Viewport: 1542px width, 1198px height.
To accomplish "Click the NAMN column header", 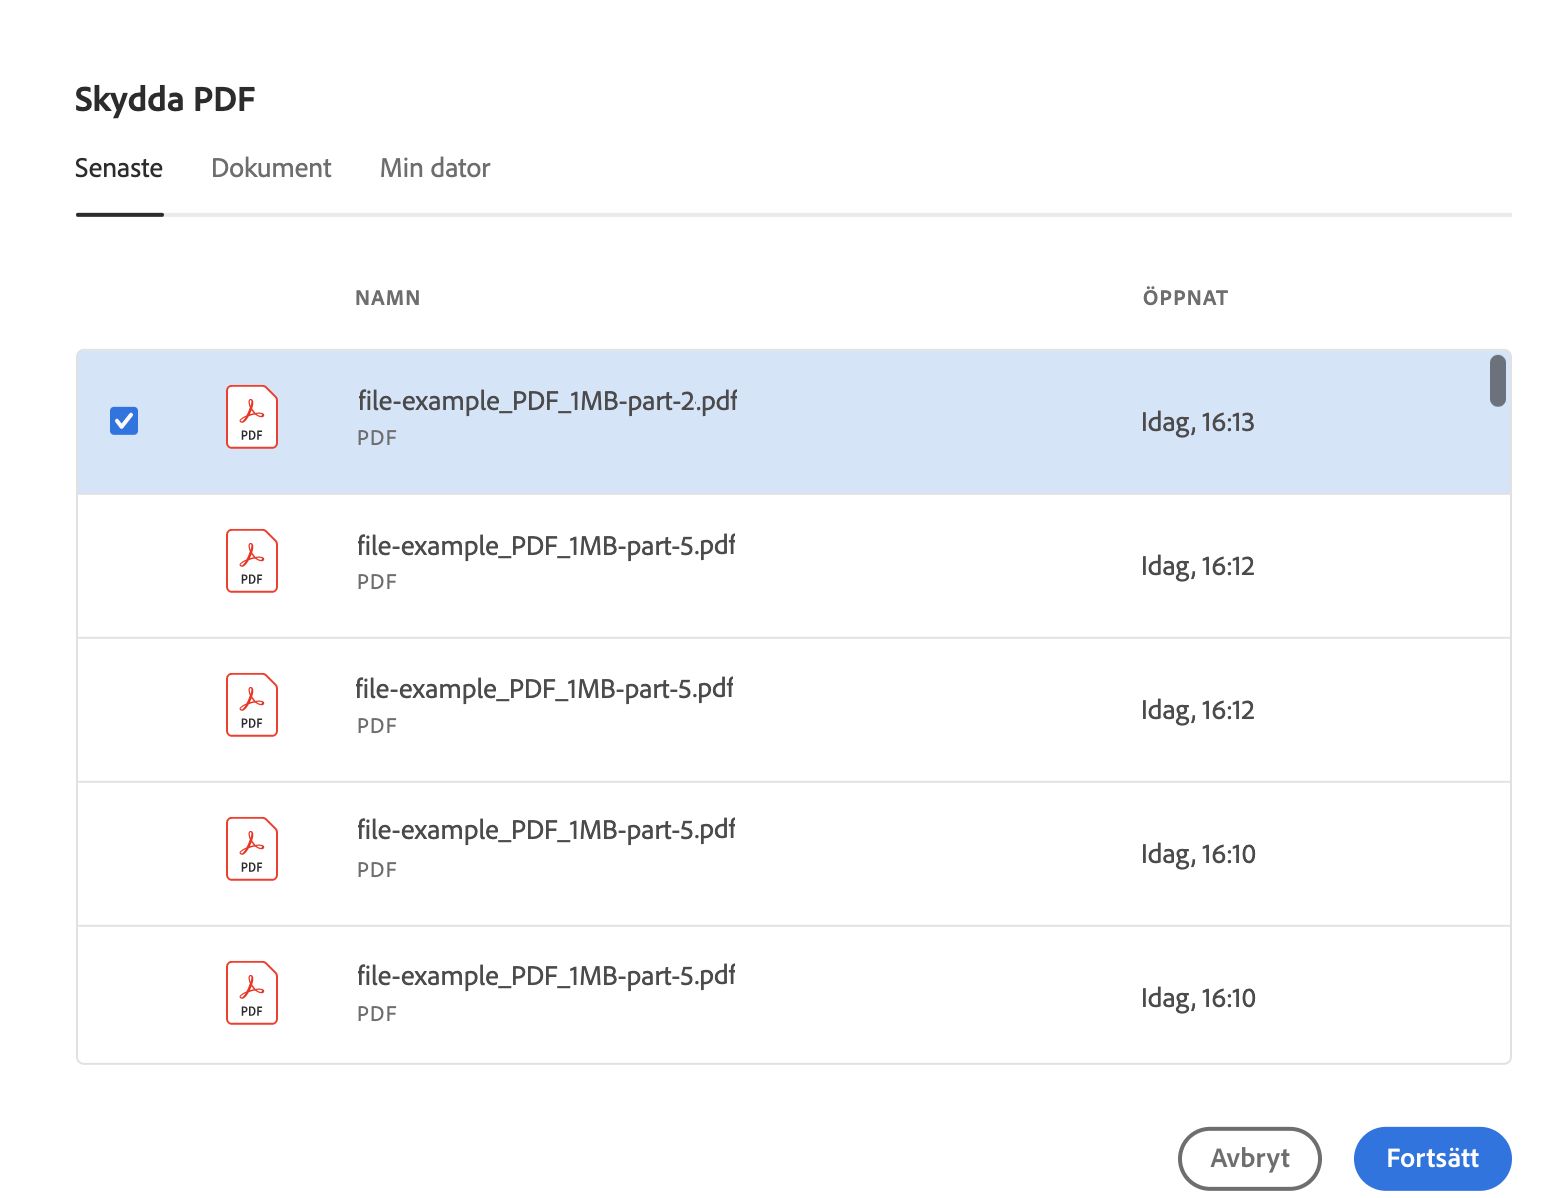I will pos(388,298).
